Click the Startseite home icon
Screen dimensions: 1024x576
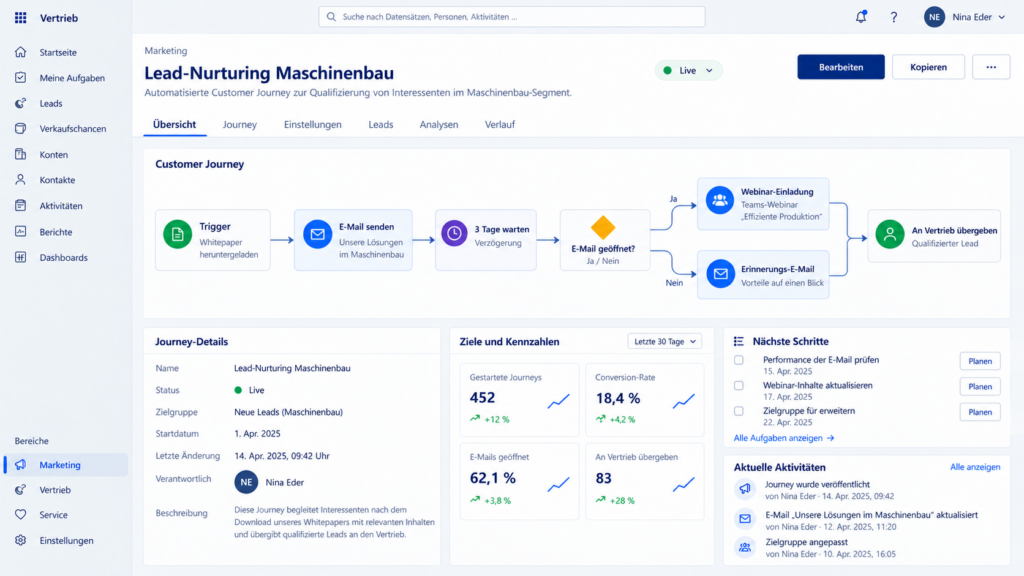pyautogui.click(x=20, y=52)
